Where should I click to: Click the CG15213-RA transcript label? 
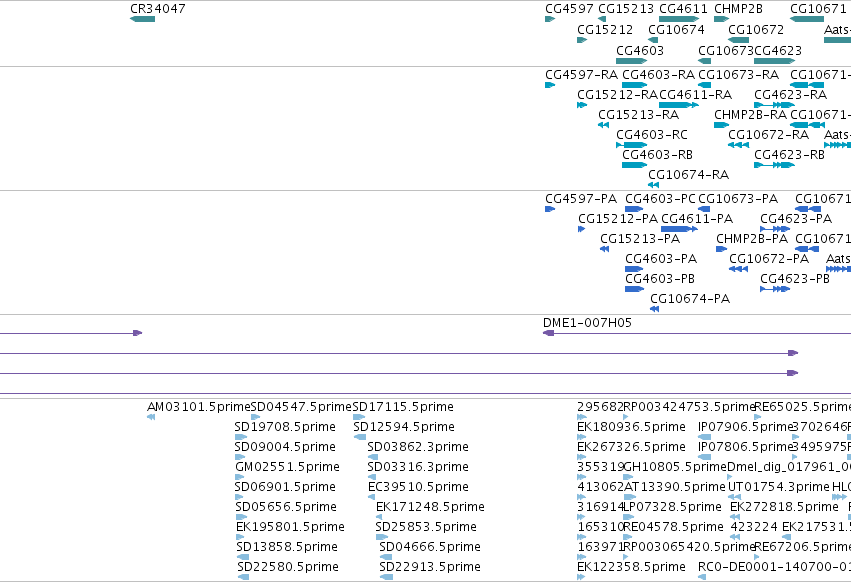638,115
